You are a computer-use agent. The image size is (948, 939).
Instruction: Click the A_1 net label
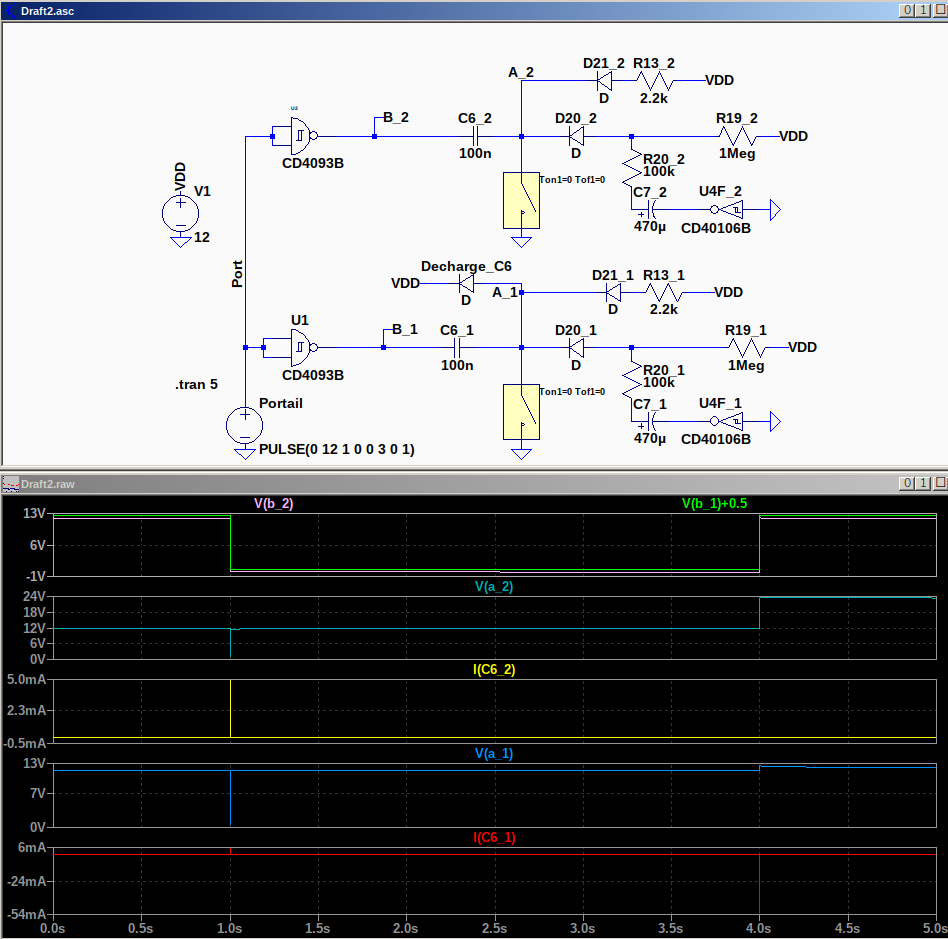pyautogui.click(x=505, y=293)
